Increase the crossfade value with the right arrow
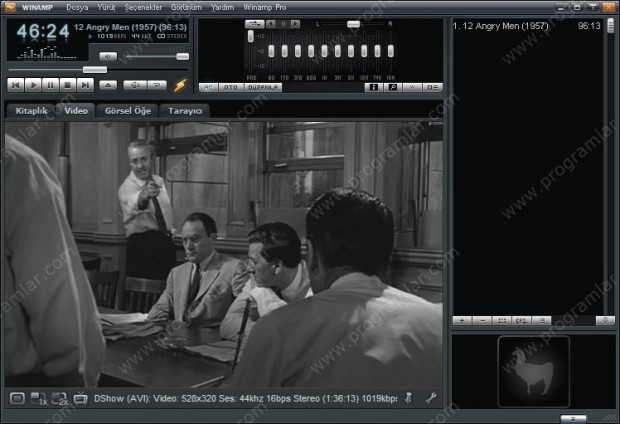The width and height of the screenshot is (620, 424). point(295,24)
